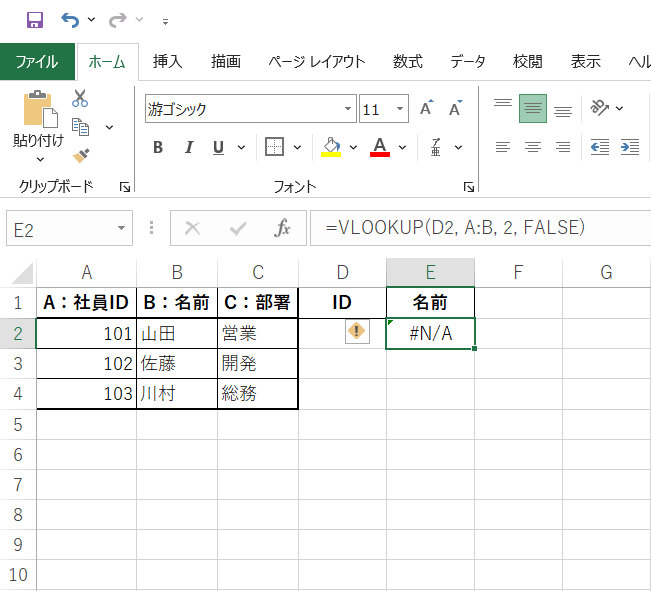Image resolution: width=651 pixels, height=591 pixels.
Task: Open the Name Box dropdown arrow
Action: (x=121, y=228)
